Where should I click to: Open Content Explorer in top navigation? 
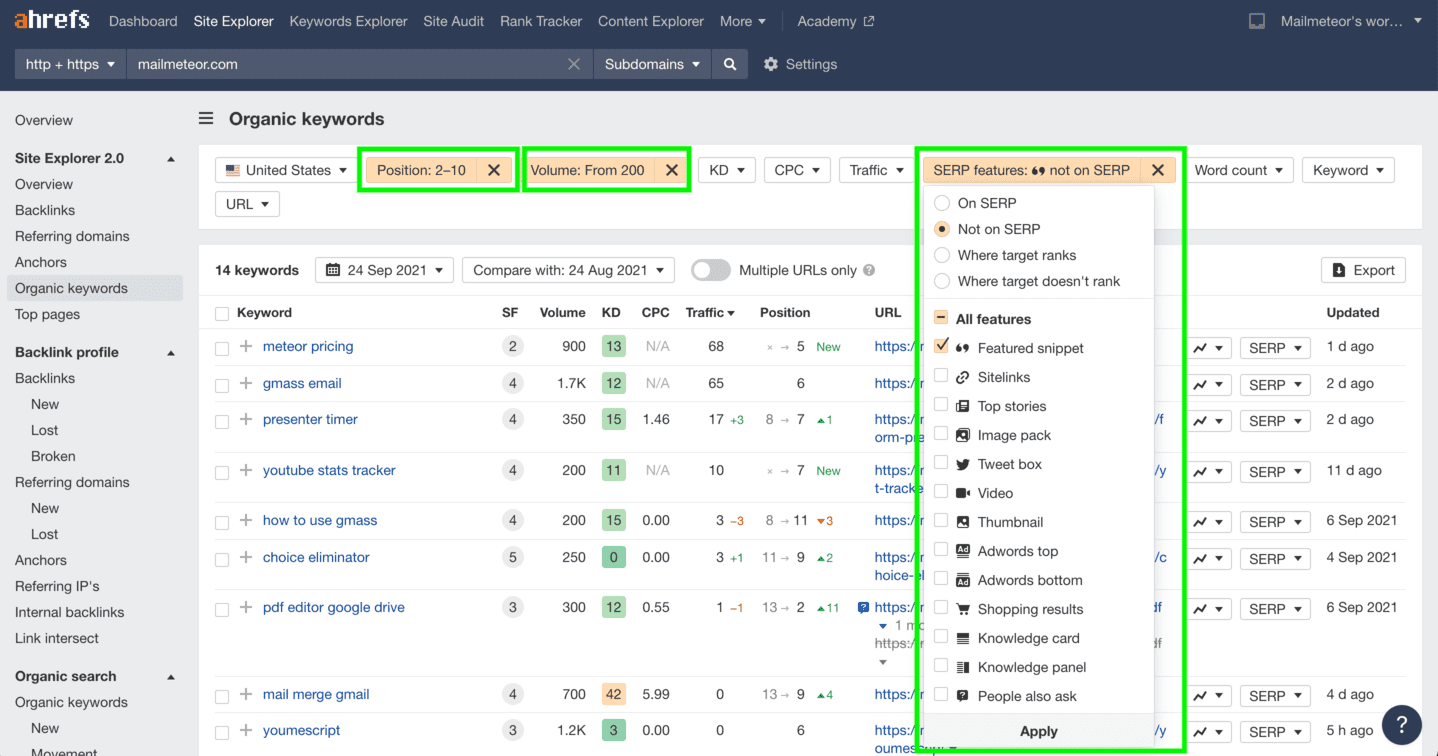pyautogui.click(x=651, y=21)
